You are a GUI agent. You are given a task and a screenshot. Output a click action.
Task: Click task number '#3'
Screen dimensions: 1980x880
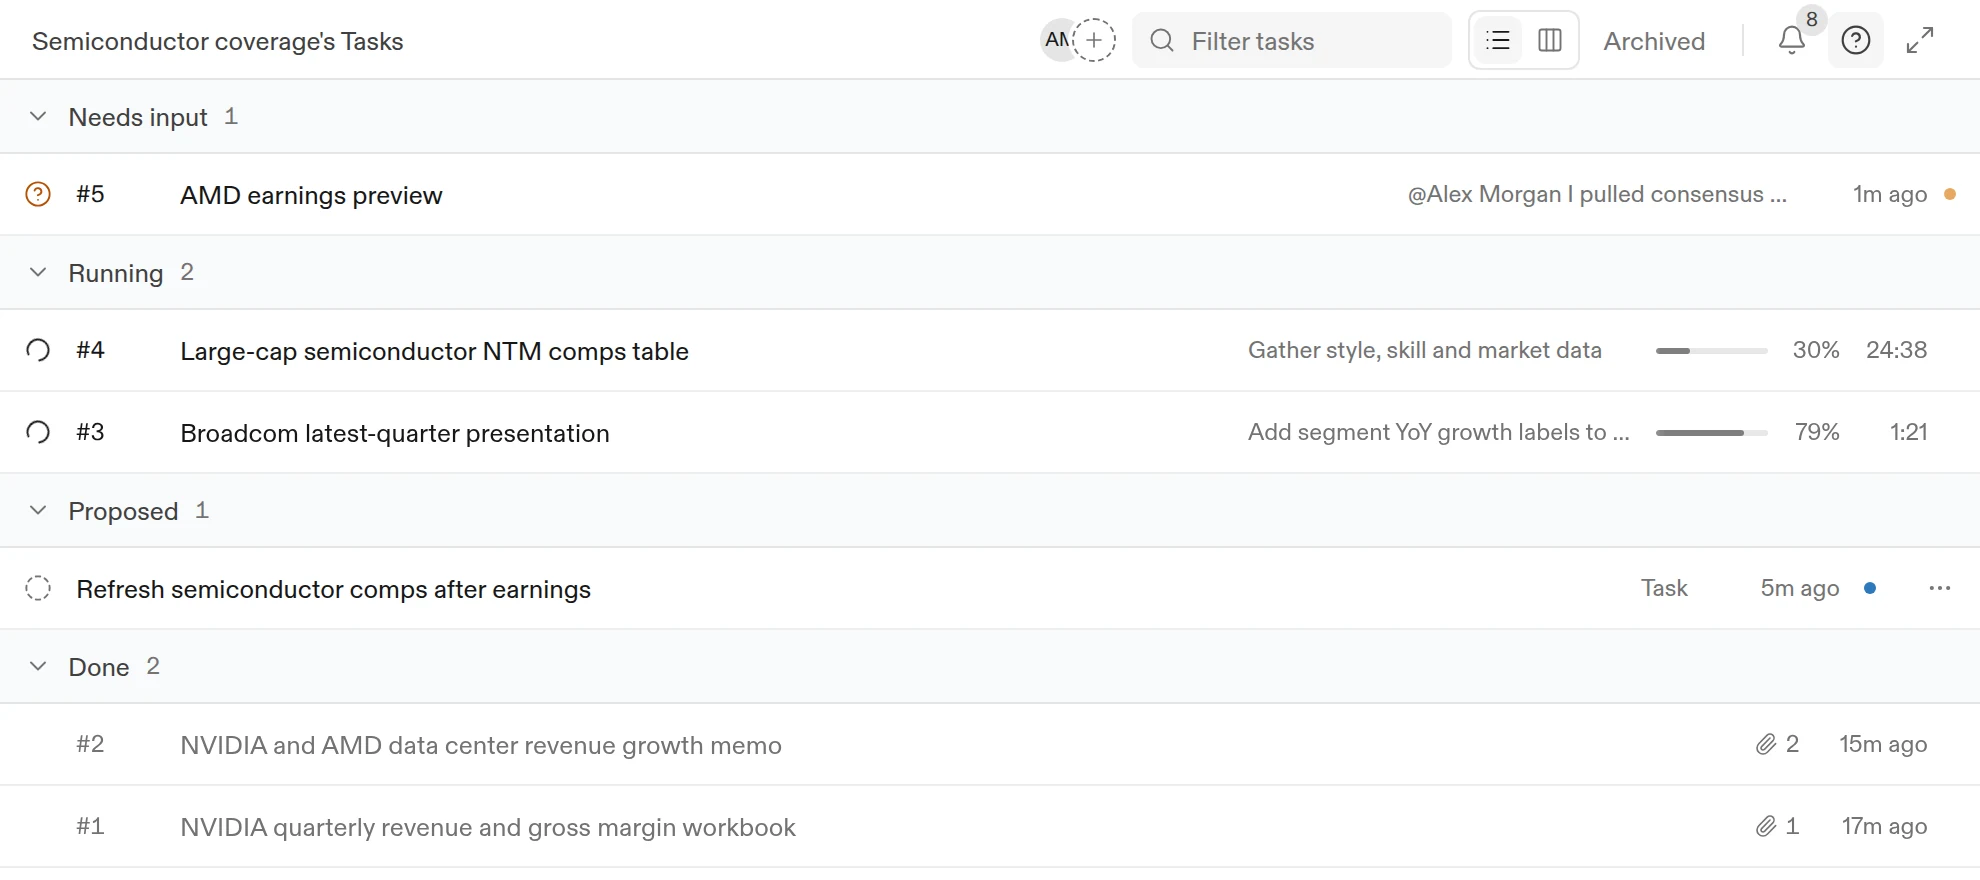[90, 432]
